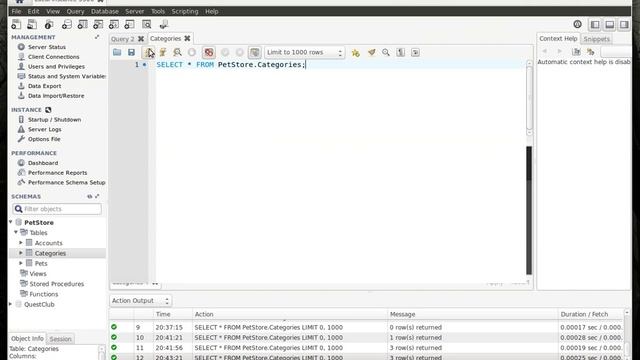640x360 pixels.
Task: Save the script with the floppy disk icon
Action: click(131, 52)
